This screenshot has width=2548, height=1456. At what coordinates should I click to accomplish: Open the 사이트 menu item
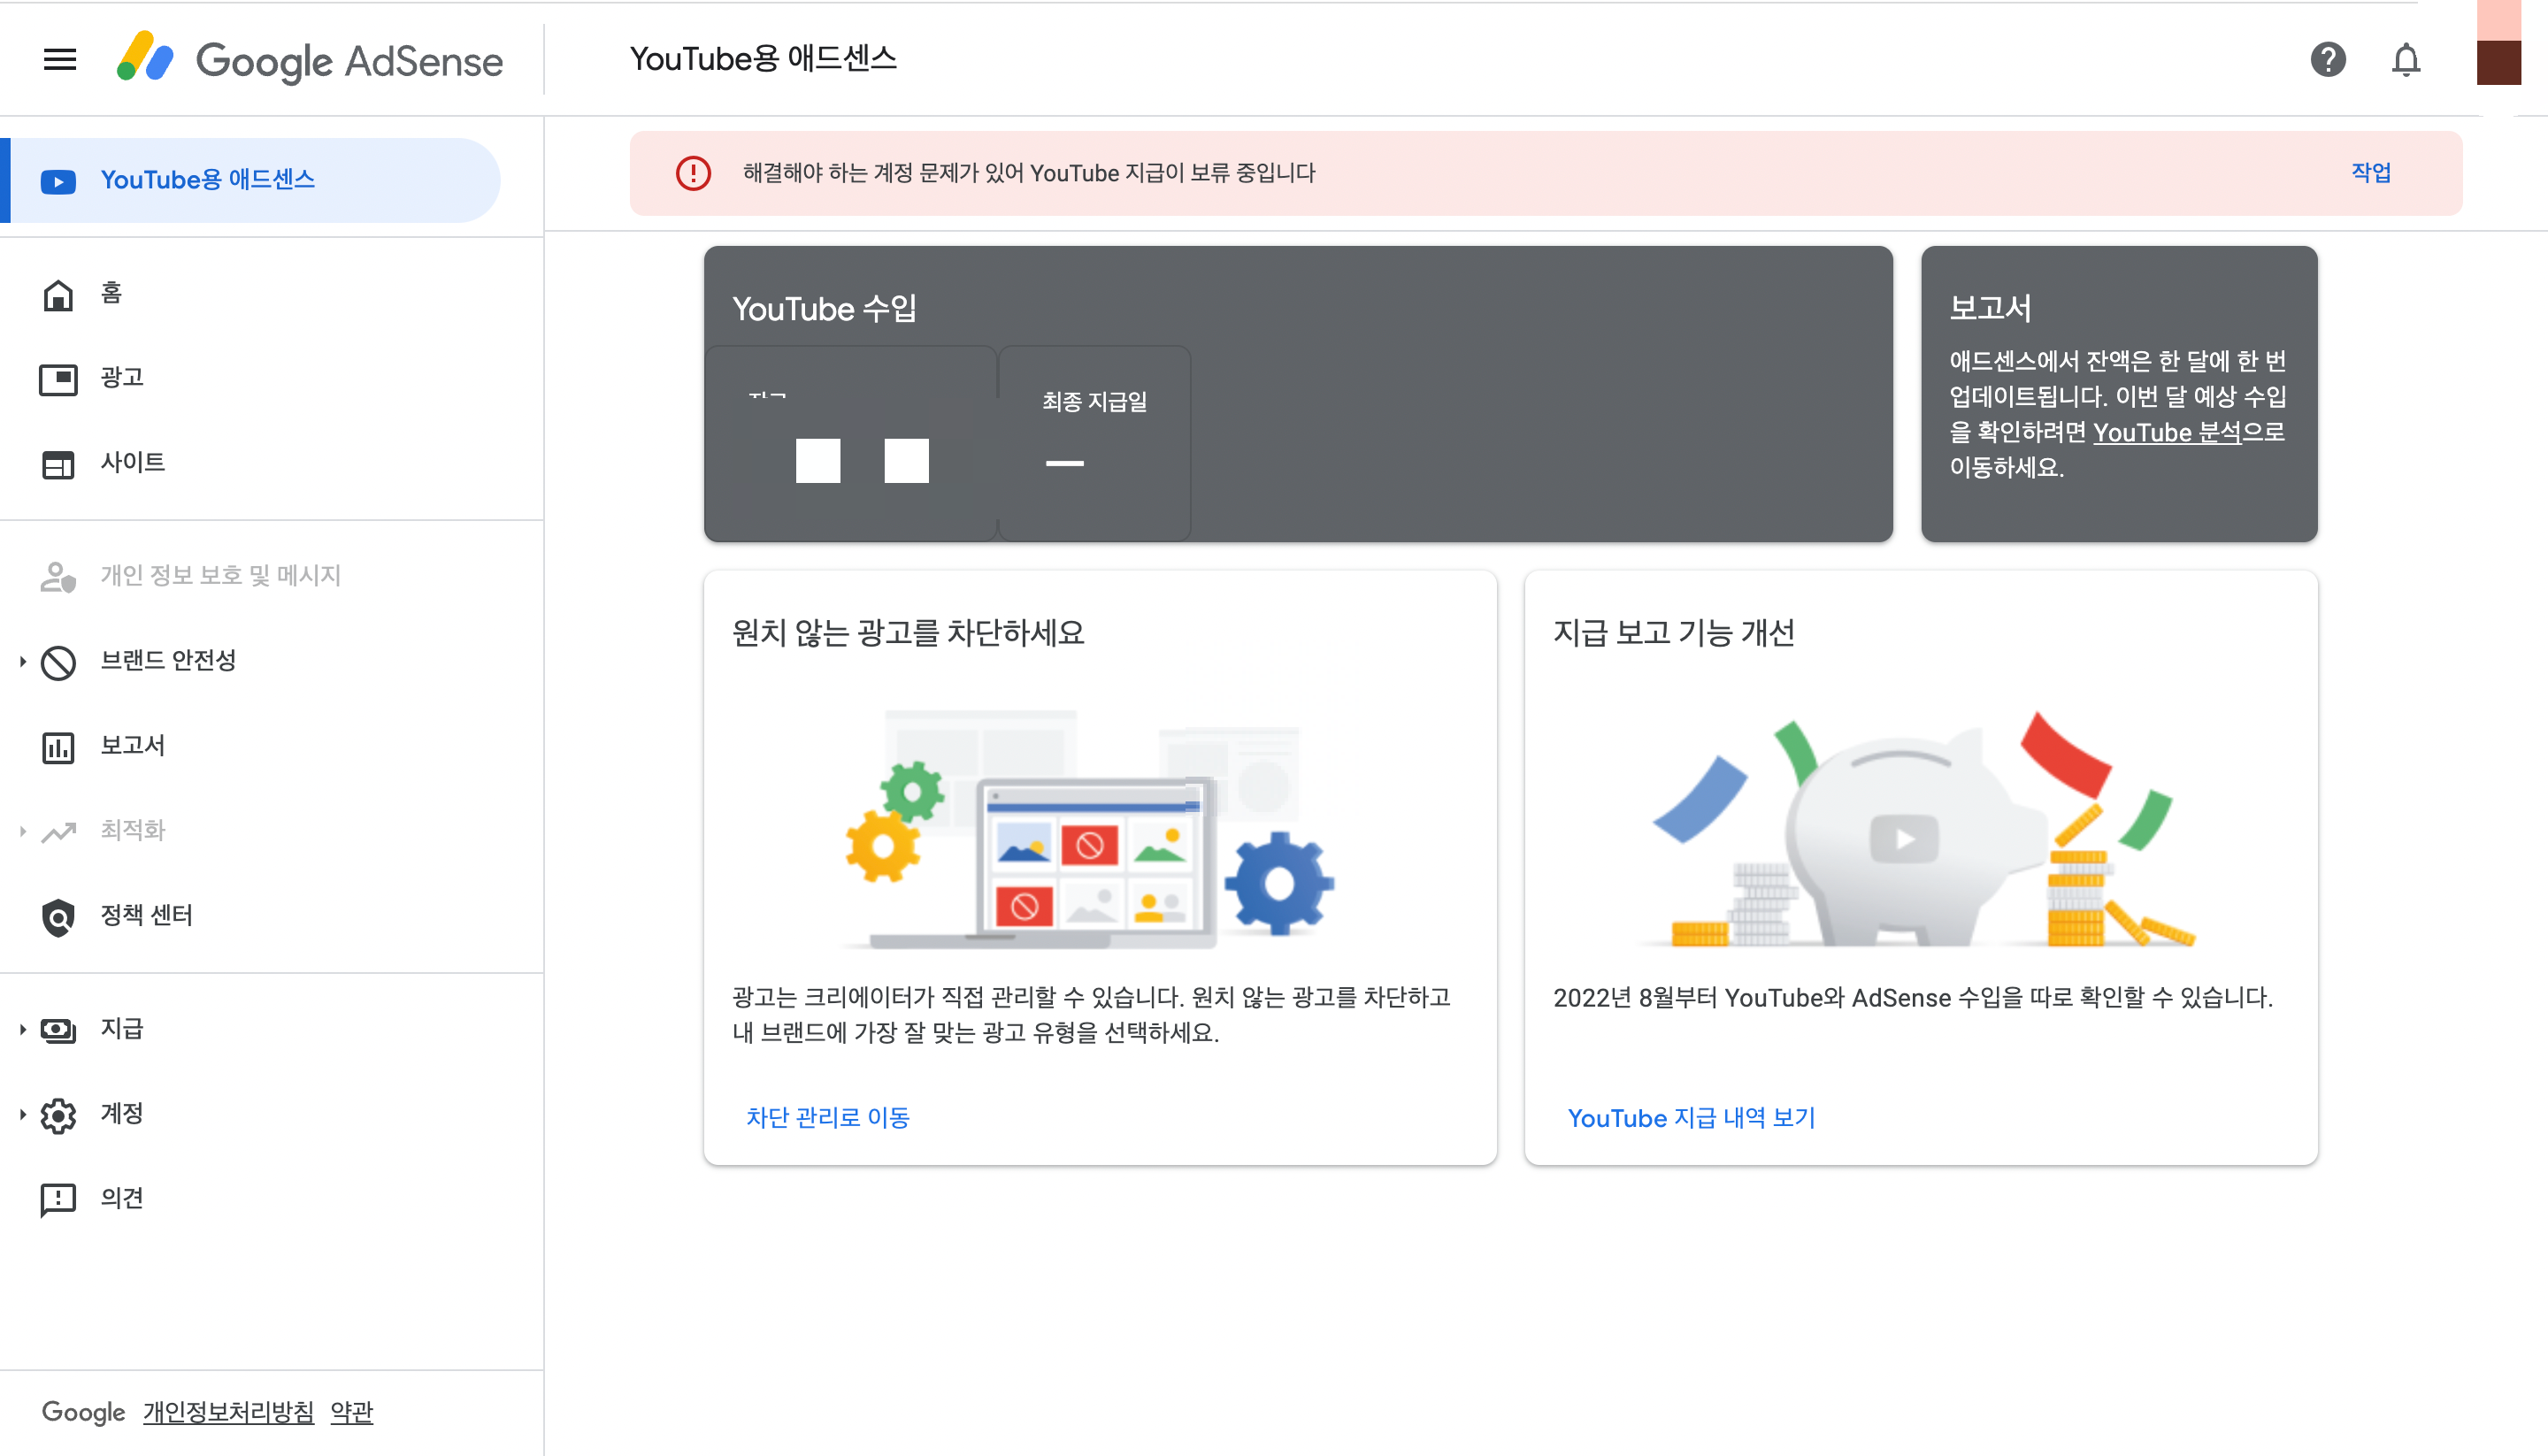tap(132, 463)
